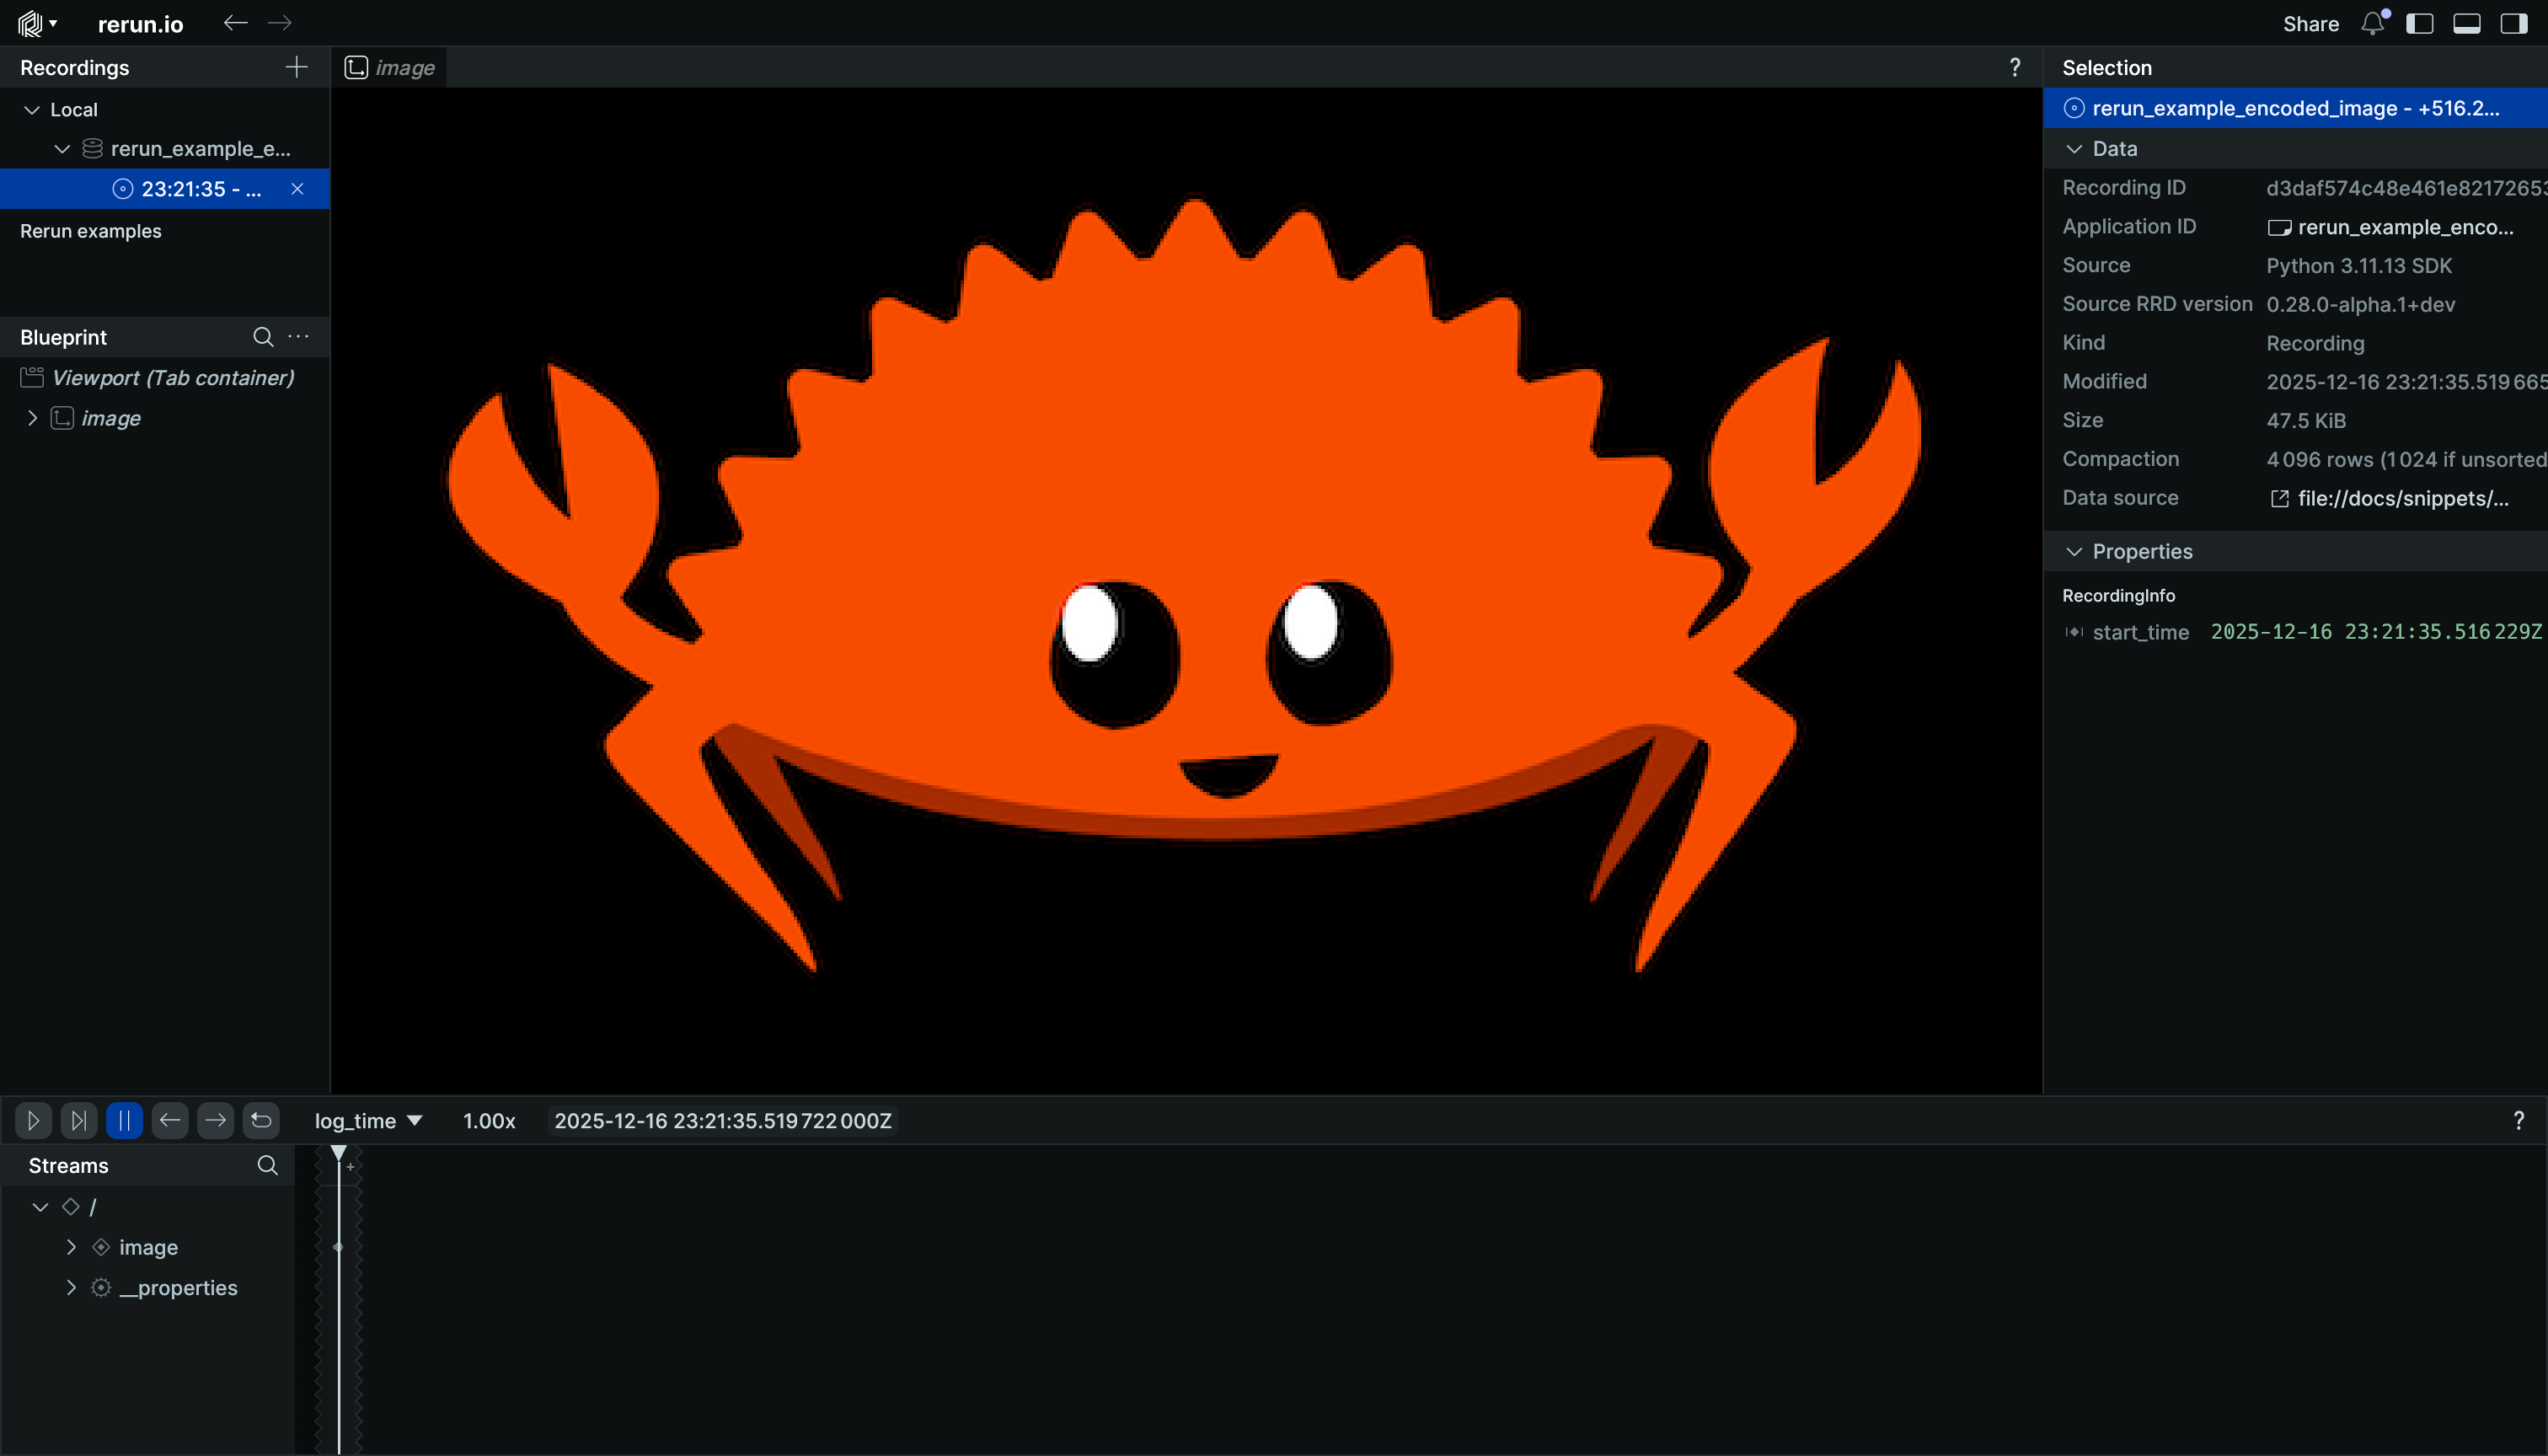Click the Share button
The width and height of the screenshot is (2548, 1456).
click(x=2310, y=23)
